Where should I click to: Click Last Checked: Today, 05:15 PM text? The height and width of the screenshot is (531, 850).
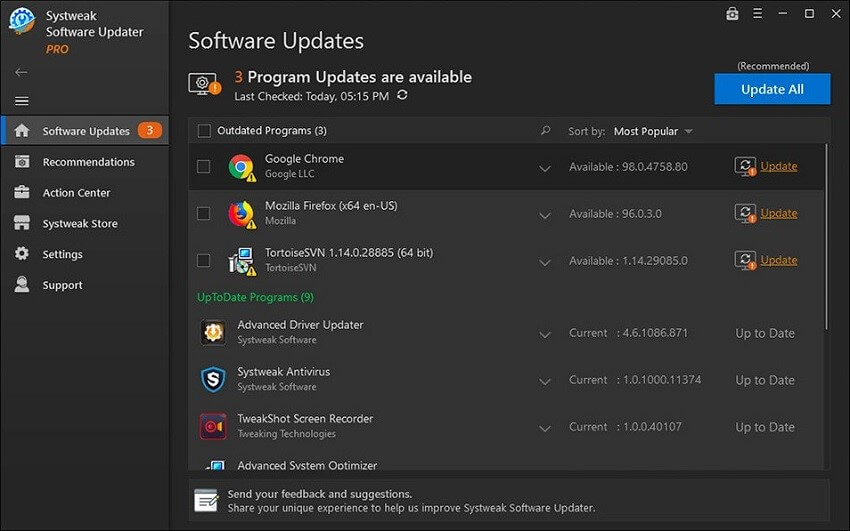[311, 96]
